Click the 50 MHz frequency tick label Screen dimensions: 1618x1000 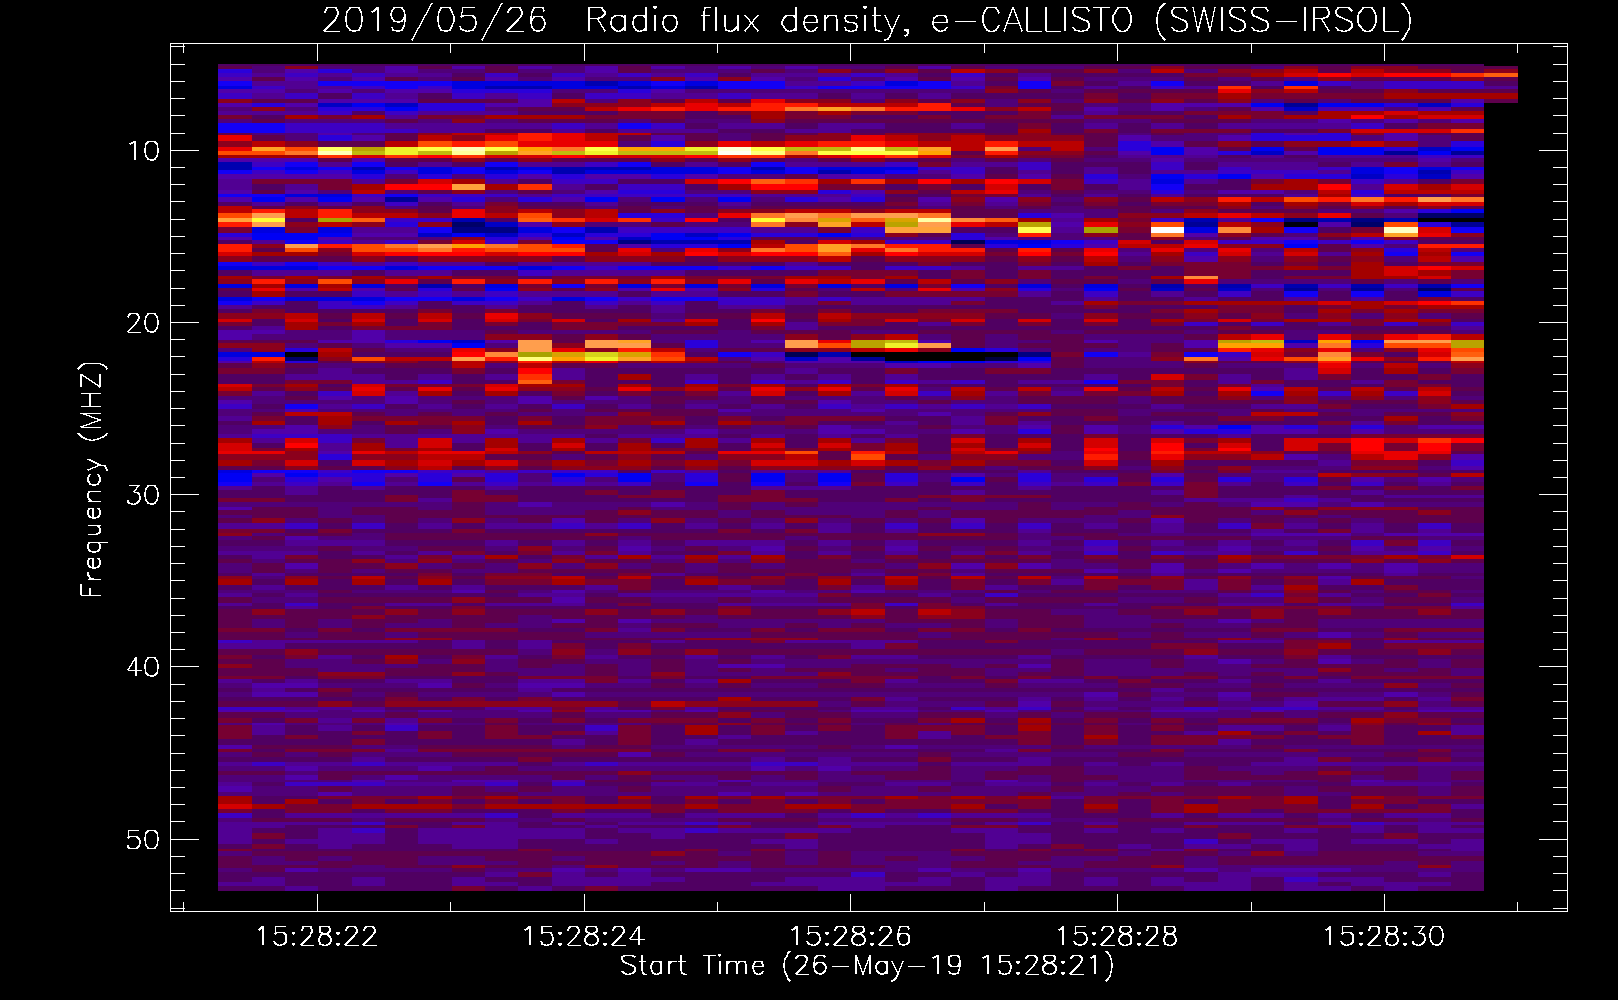pyautogui.click(x=143, y=839)
